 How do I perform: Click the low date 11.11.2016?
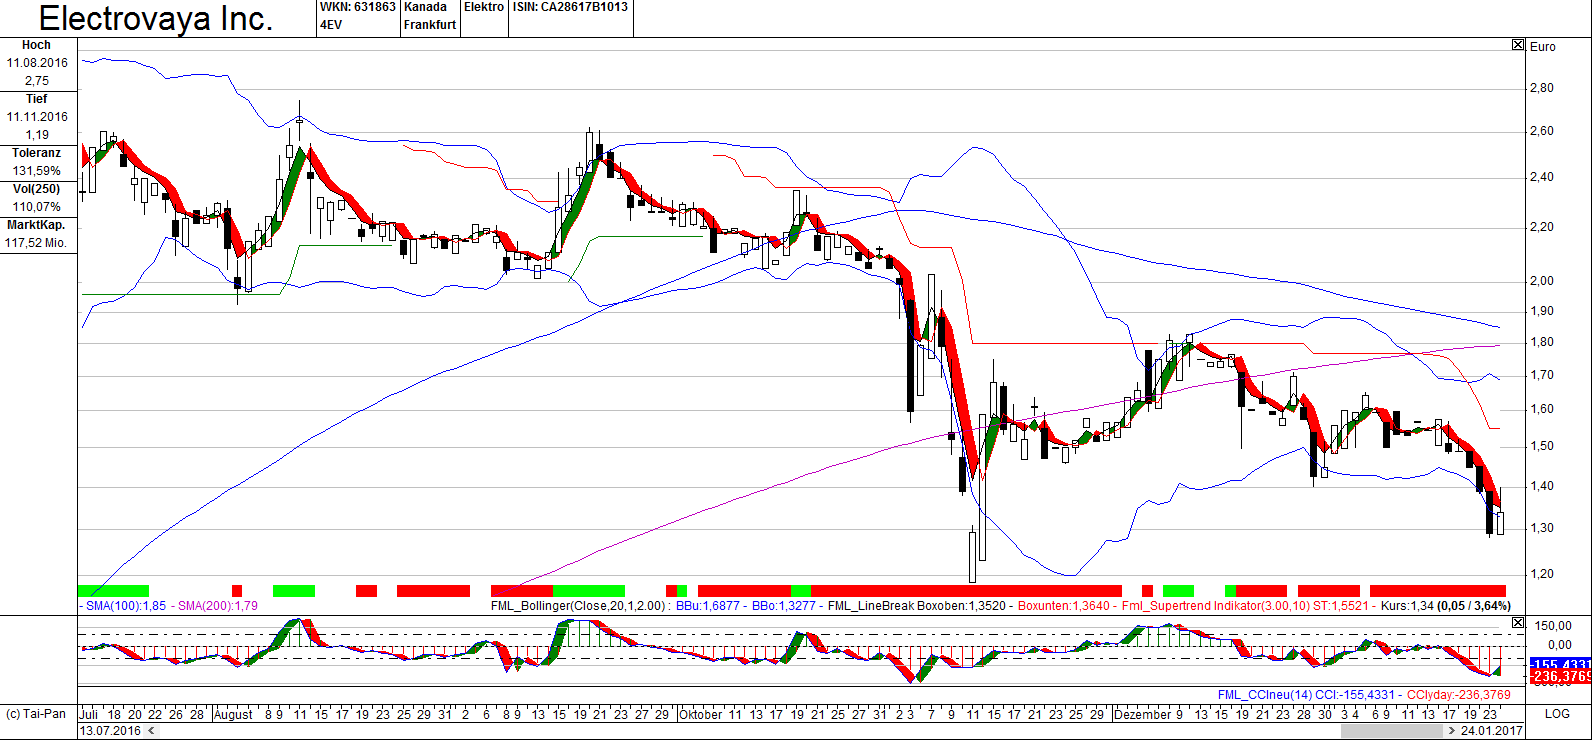37,117
